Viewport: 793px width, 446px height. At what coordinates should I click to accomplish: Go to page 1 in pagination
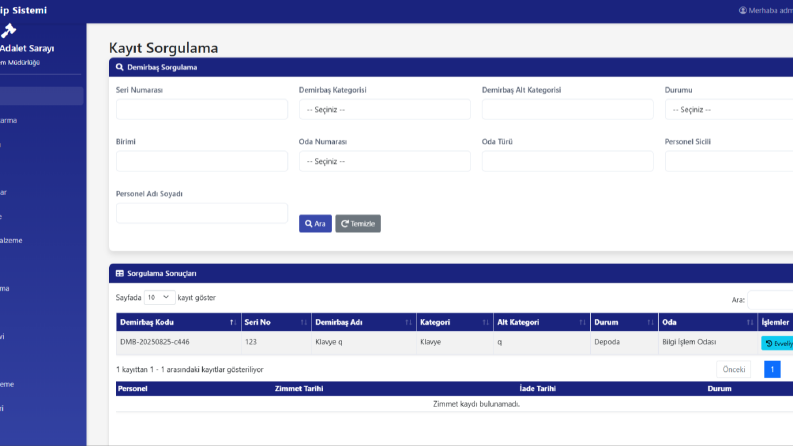coord(772,369)
